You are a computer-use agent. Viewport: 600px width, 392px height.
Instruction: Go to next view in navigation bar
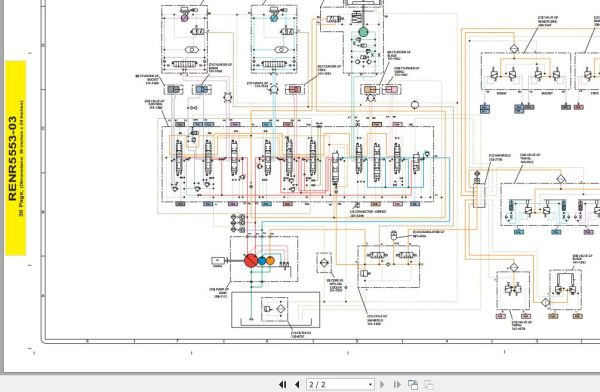click(x=429, y=384)
